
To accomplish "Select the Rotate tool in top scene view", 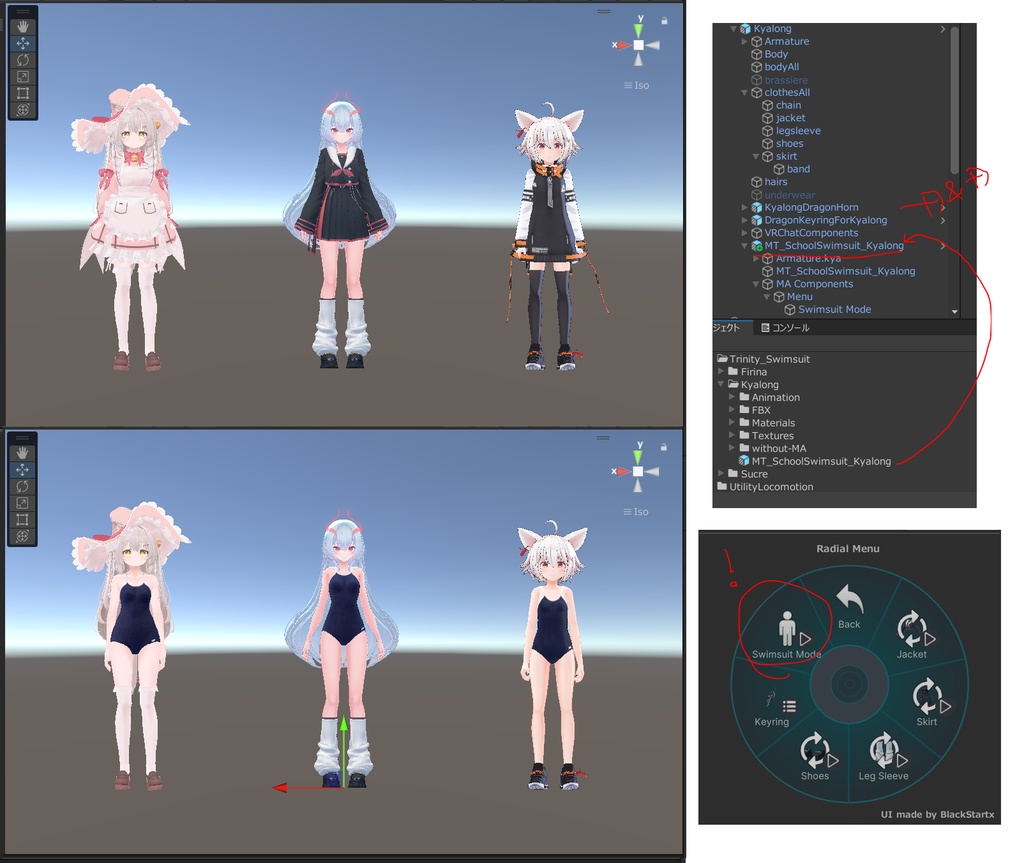I will pyautogui.click(x=23, y=60).
